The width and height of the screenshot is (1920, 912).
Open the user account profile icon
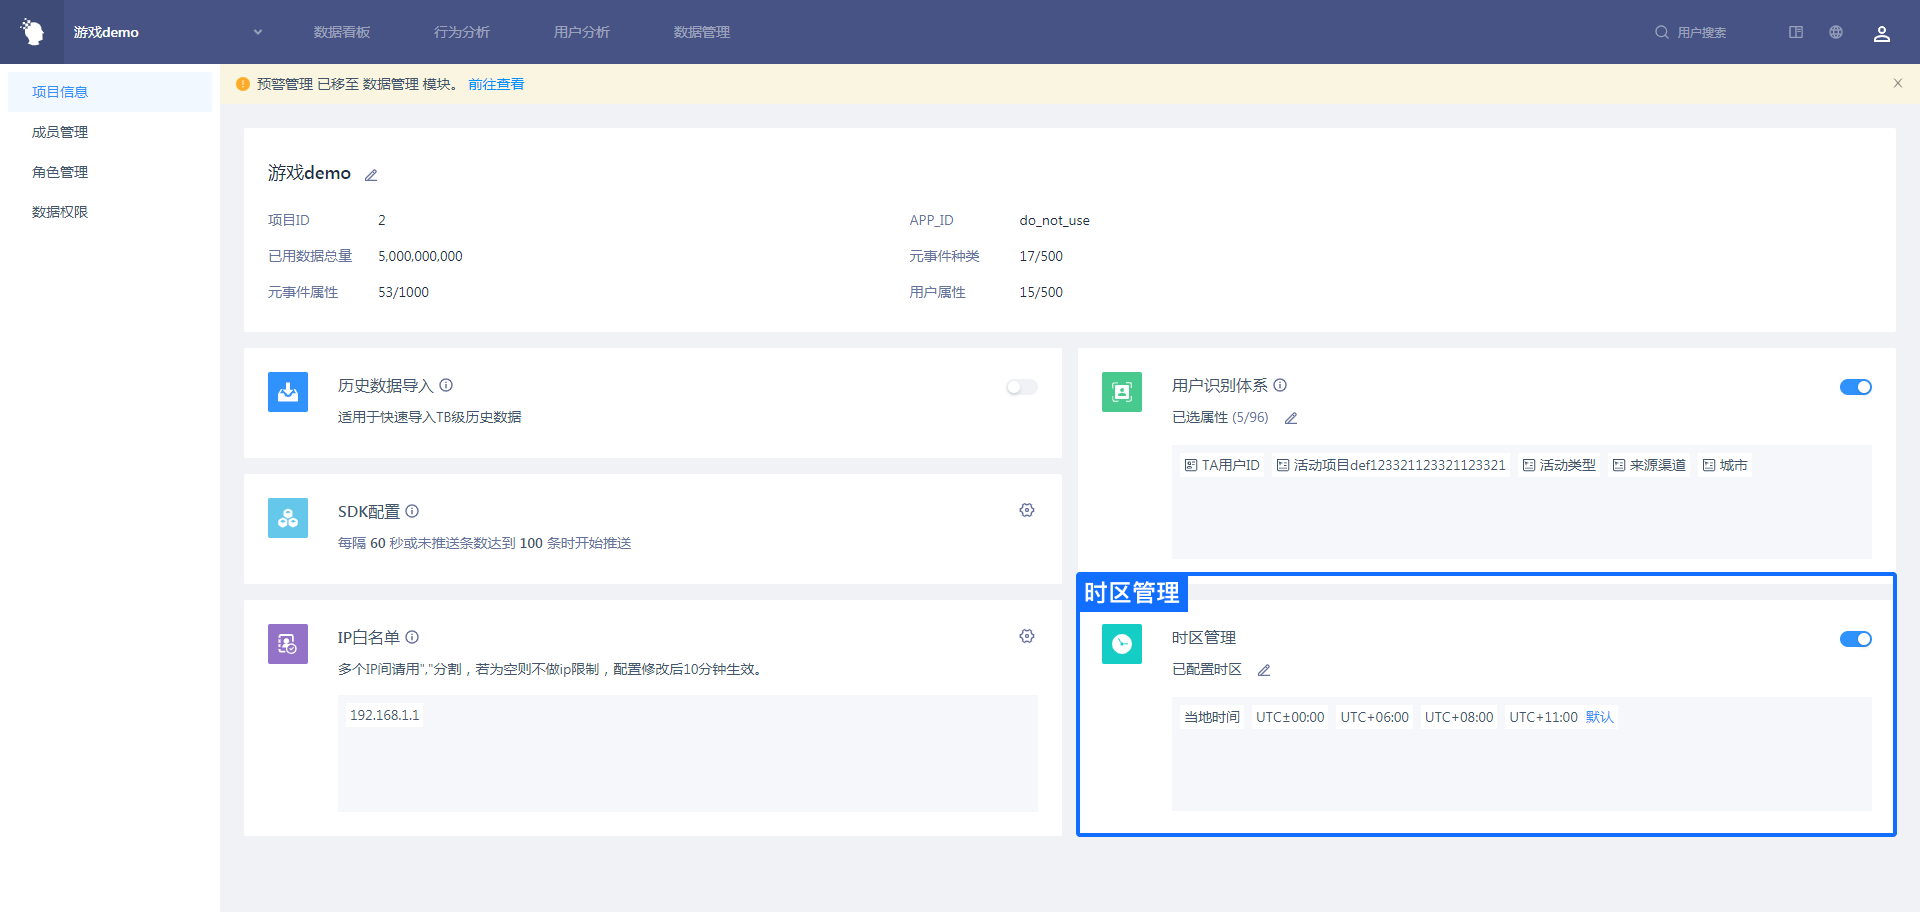tap(1881, 33)
